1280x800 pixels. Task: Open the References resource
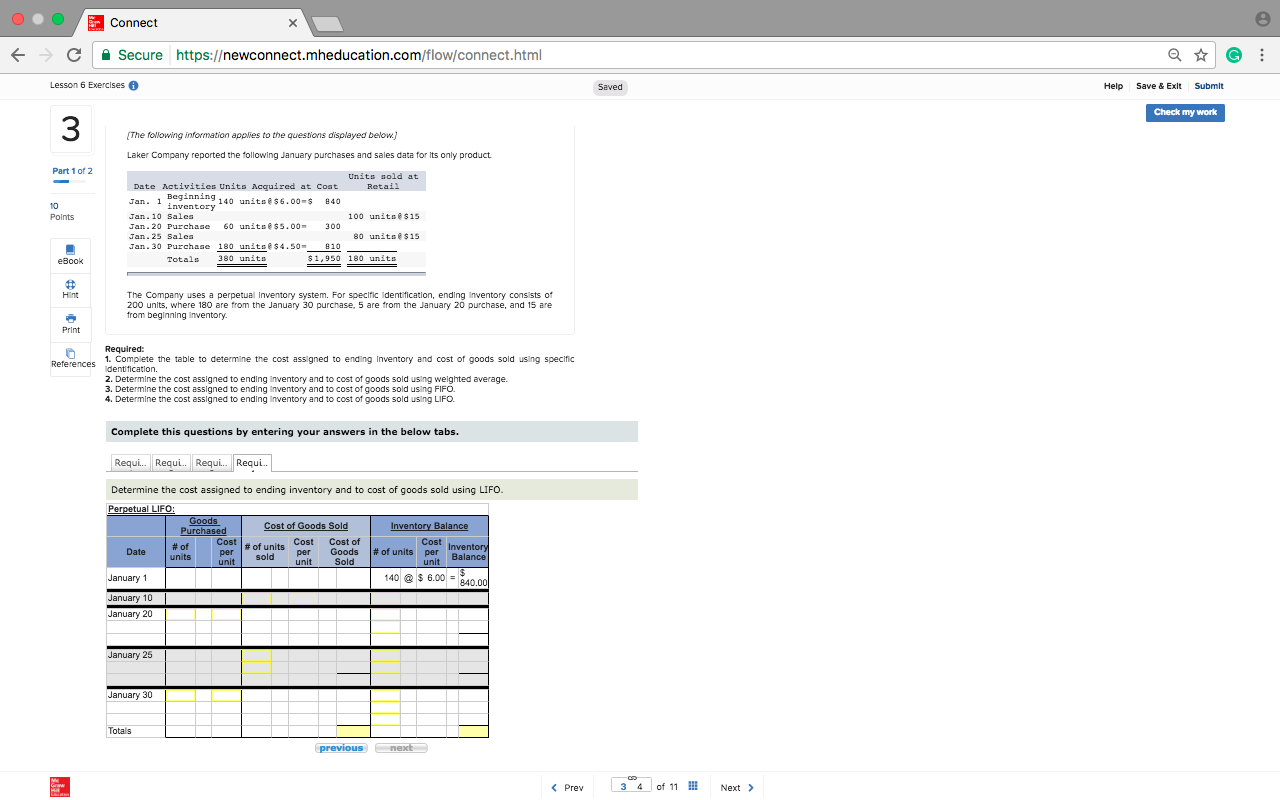[x=70, y=357]
